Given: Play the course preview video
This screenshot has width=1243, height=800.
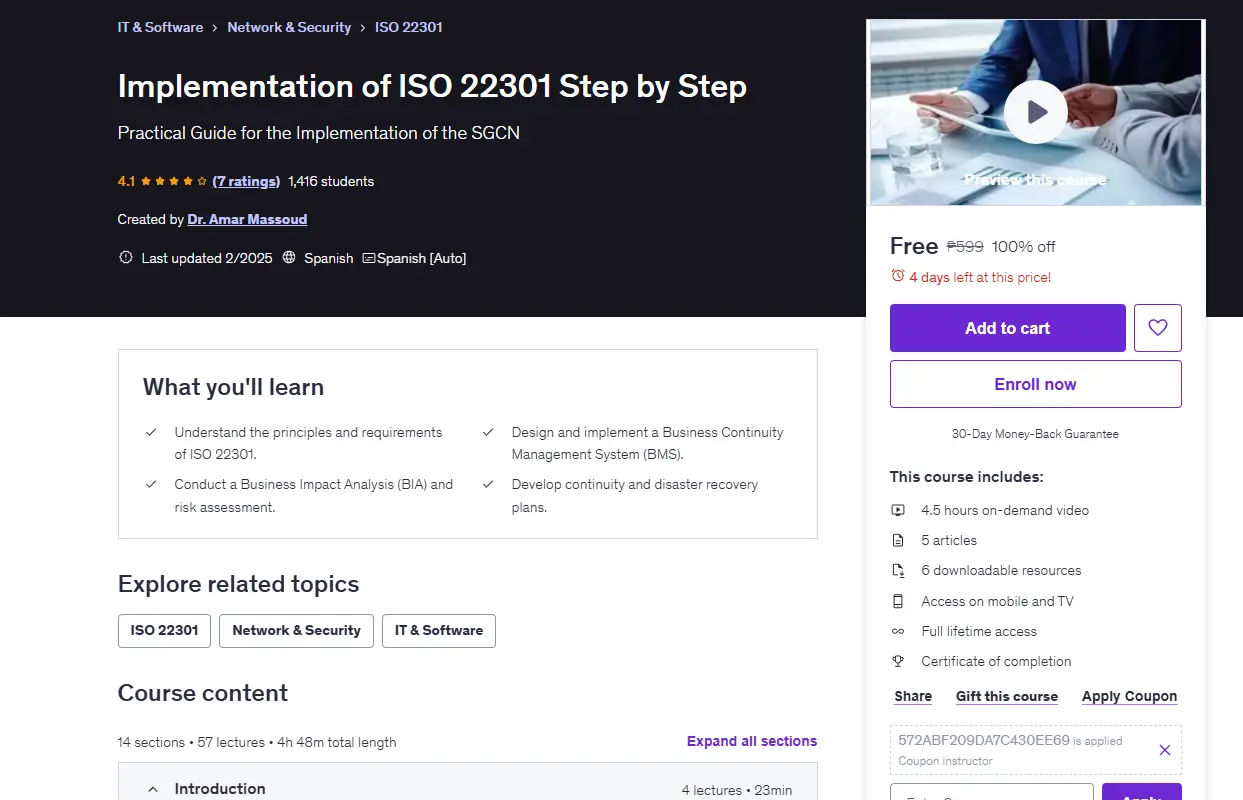Looking at the screenshot, I should (1036, 112).
